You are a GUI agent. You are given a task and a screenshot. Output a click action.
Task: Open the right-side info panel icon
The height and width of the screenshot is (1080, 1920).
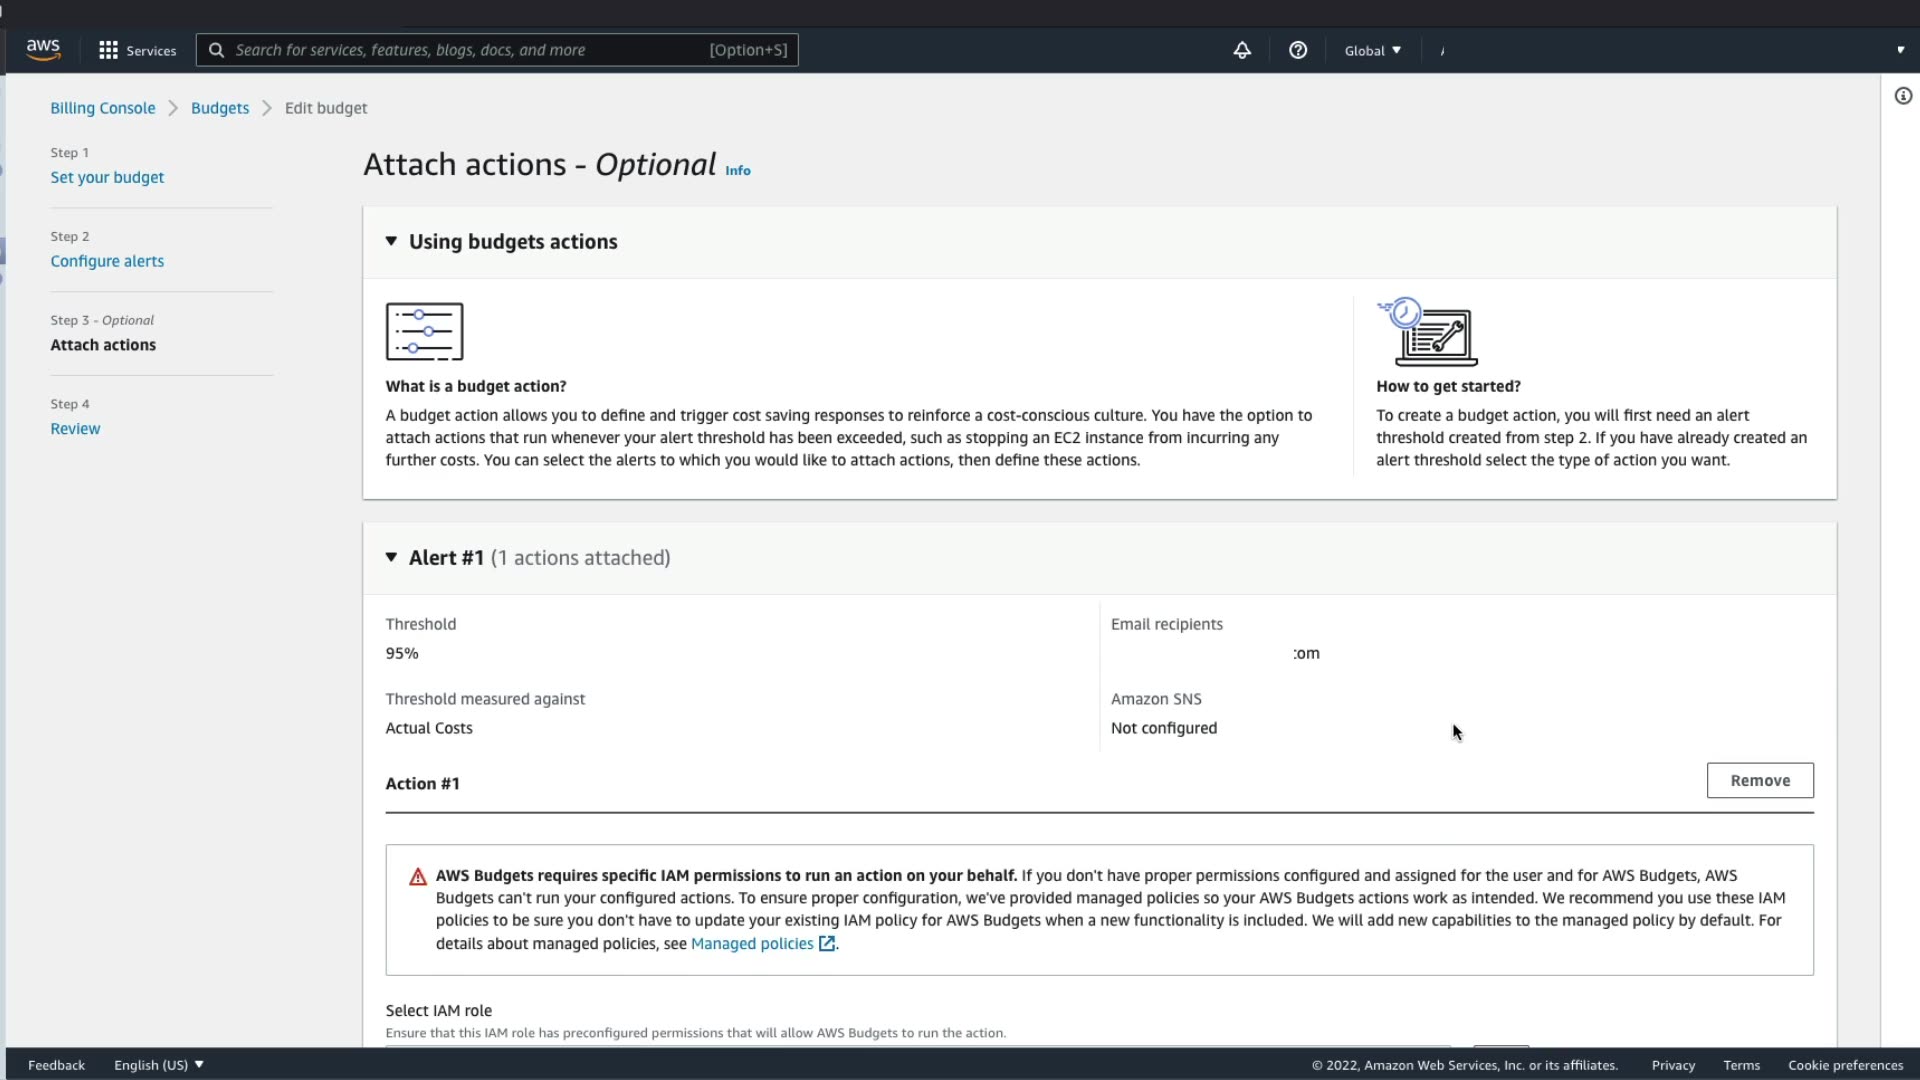[x=1903, y=96]
